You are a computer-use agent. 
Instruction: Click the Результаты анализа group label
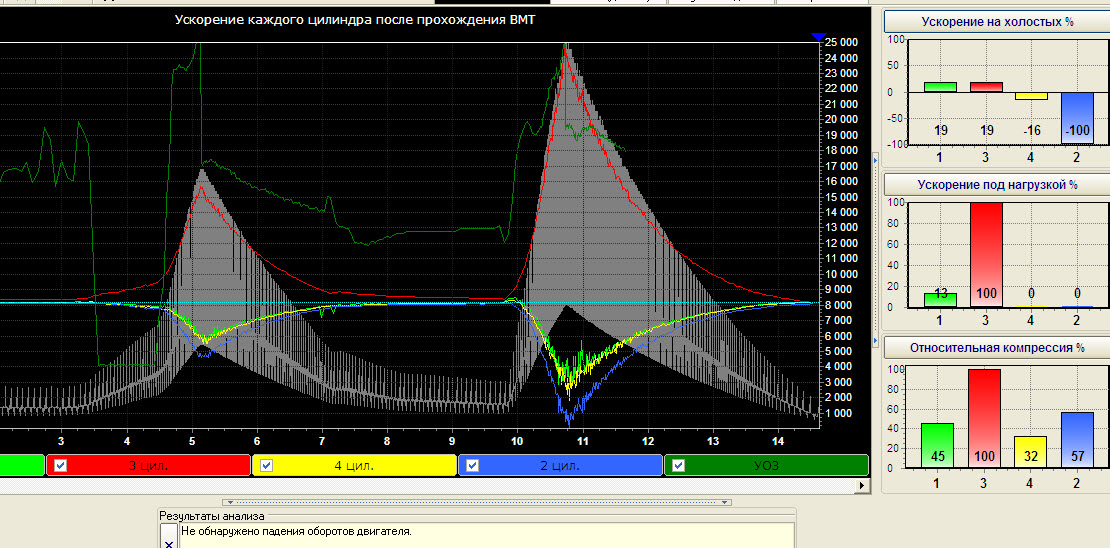click(x=211, y=516)
